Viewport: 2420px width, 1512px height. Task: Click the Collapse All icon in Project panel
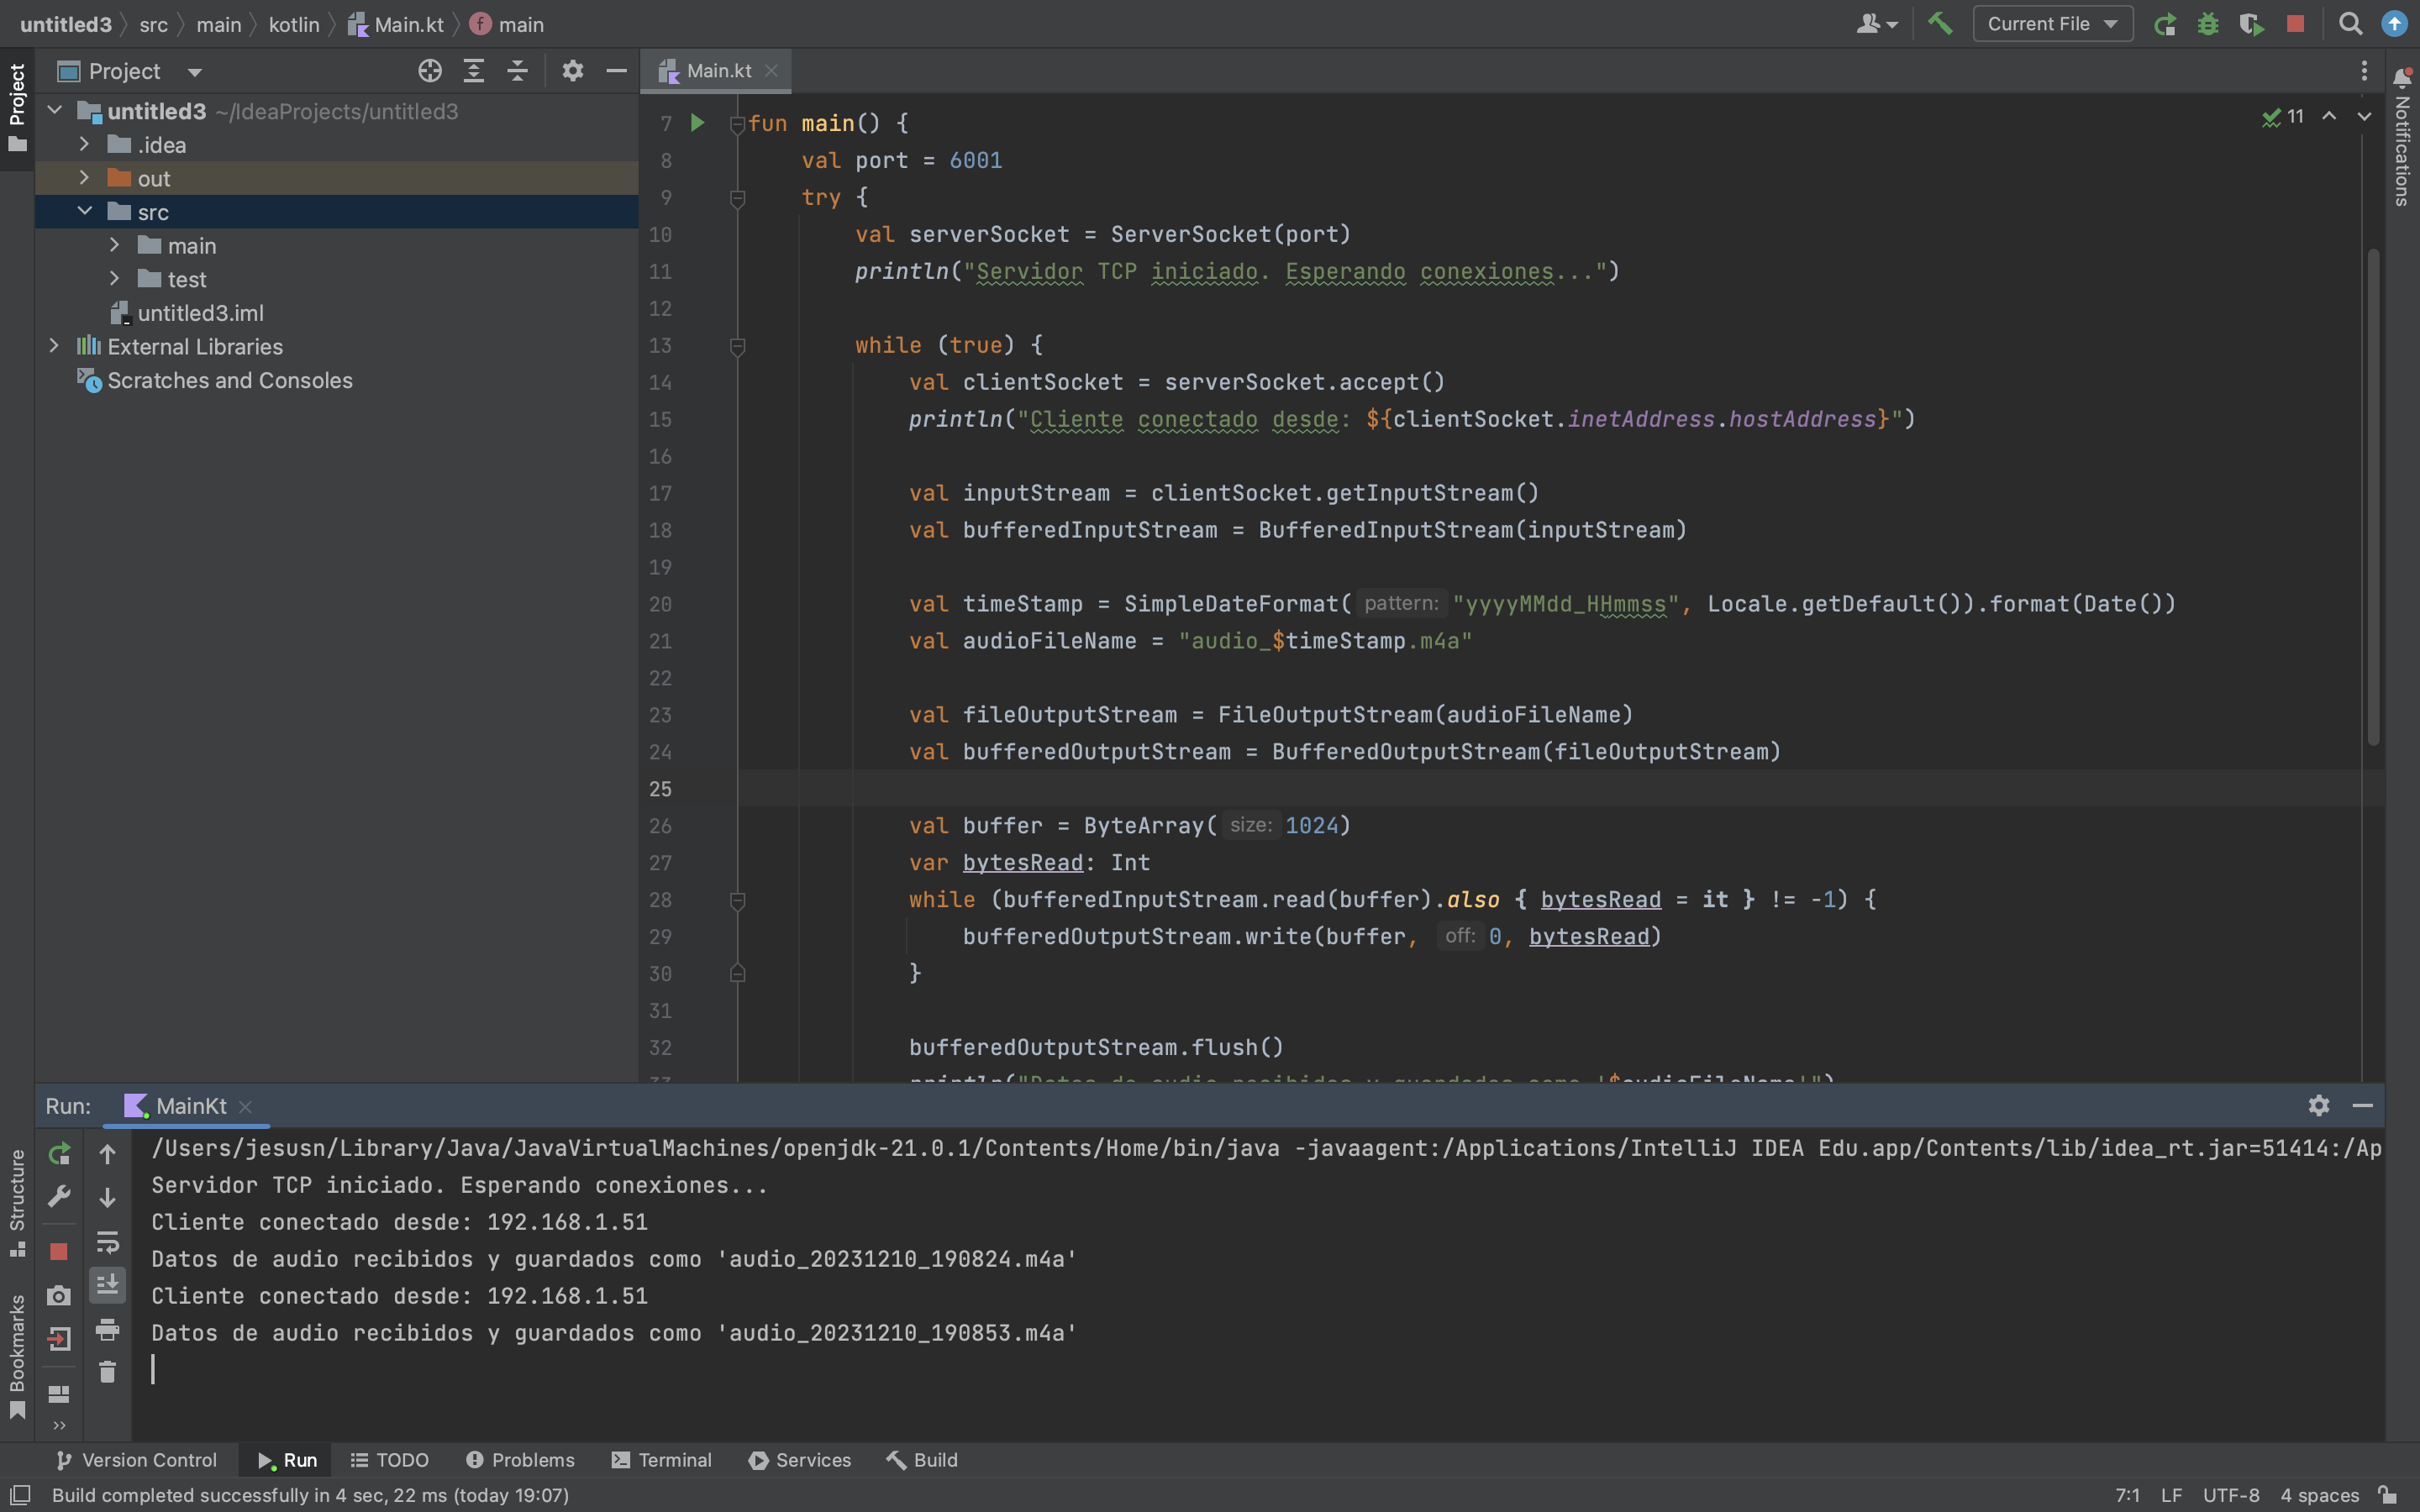point(517,71)
